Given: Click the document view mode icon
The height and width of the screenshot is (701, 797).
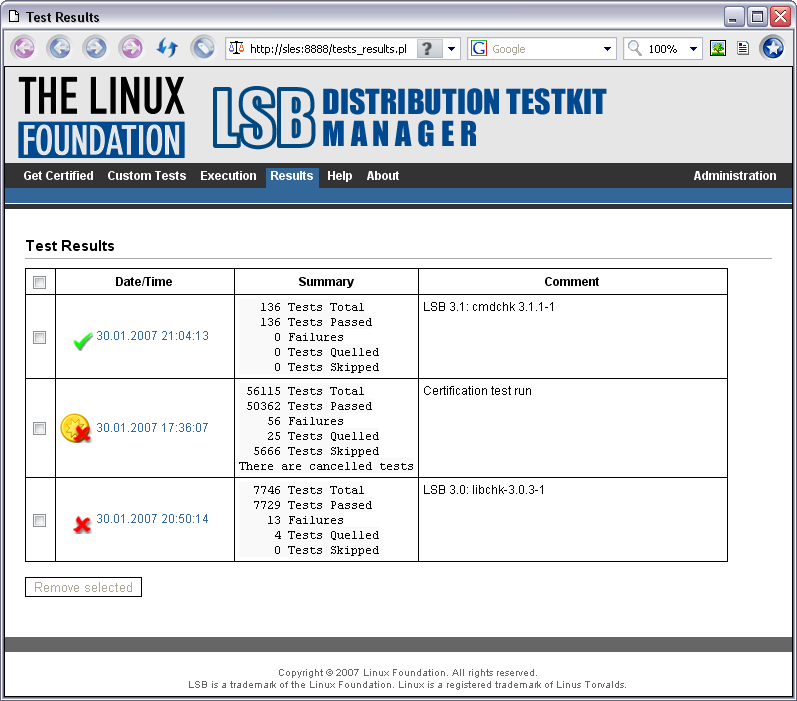Looking at the screenshot, I should pyautogui.click(x=743, y=48).
